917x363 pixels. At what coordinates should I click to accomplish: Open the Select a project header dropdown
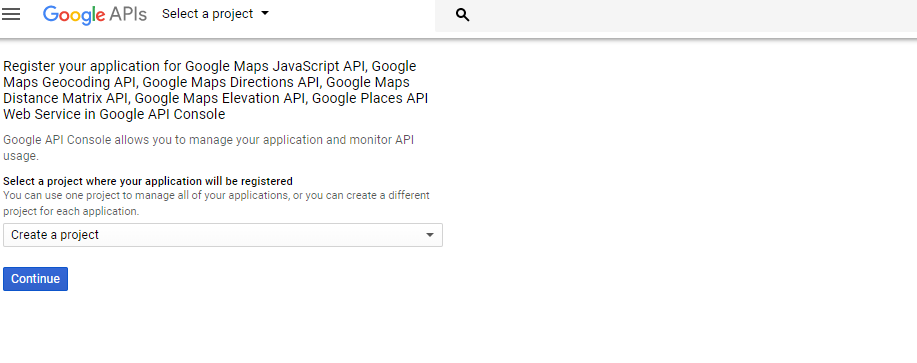tap(215, 14)
